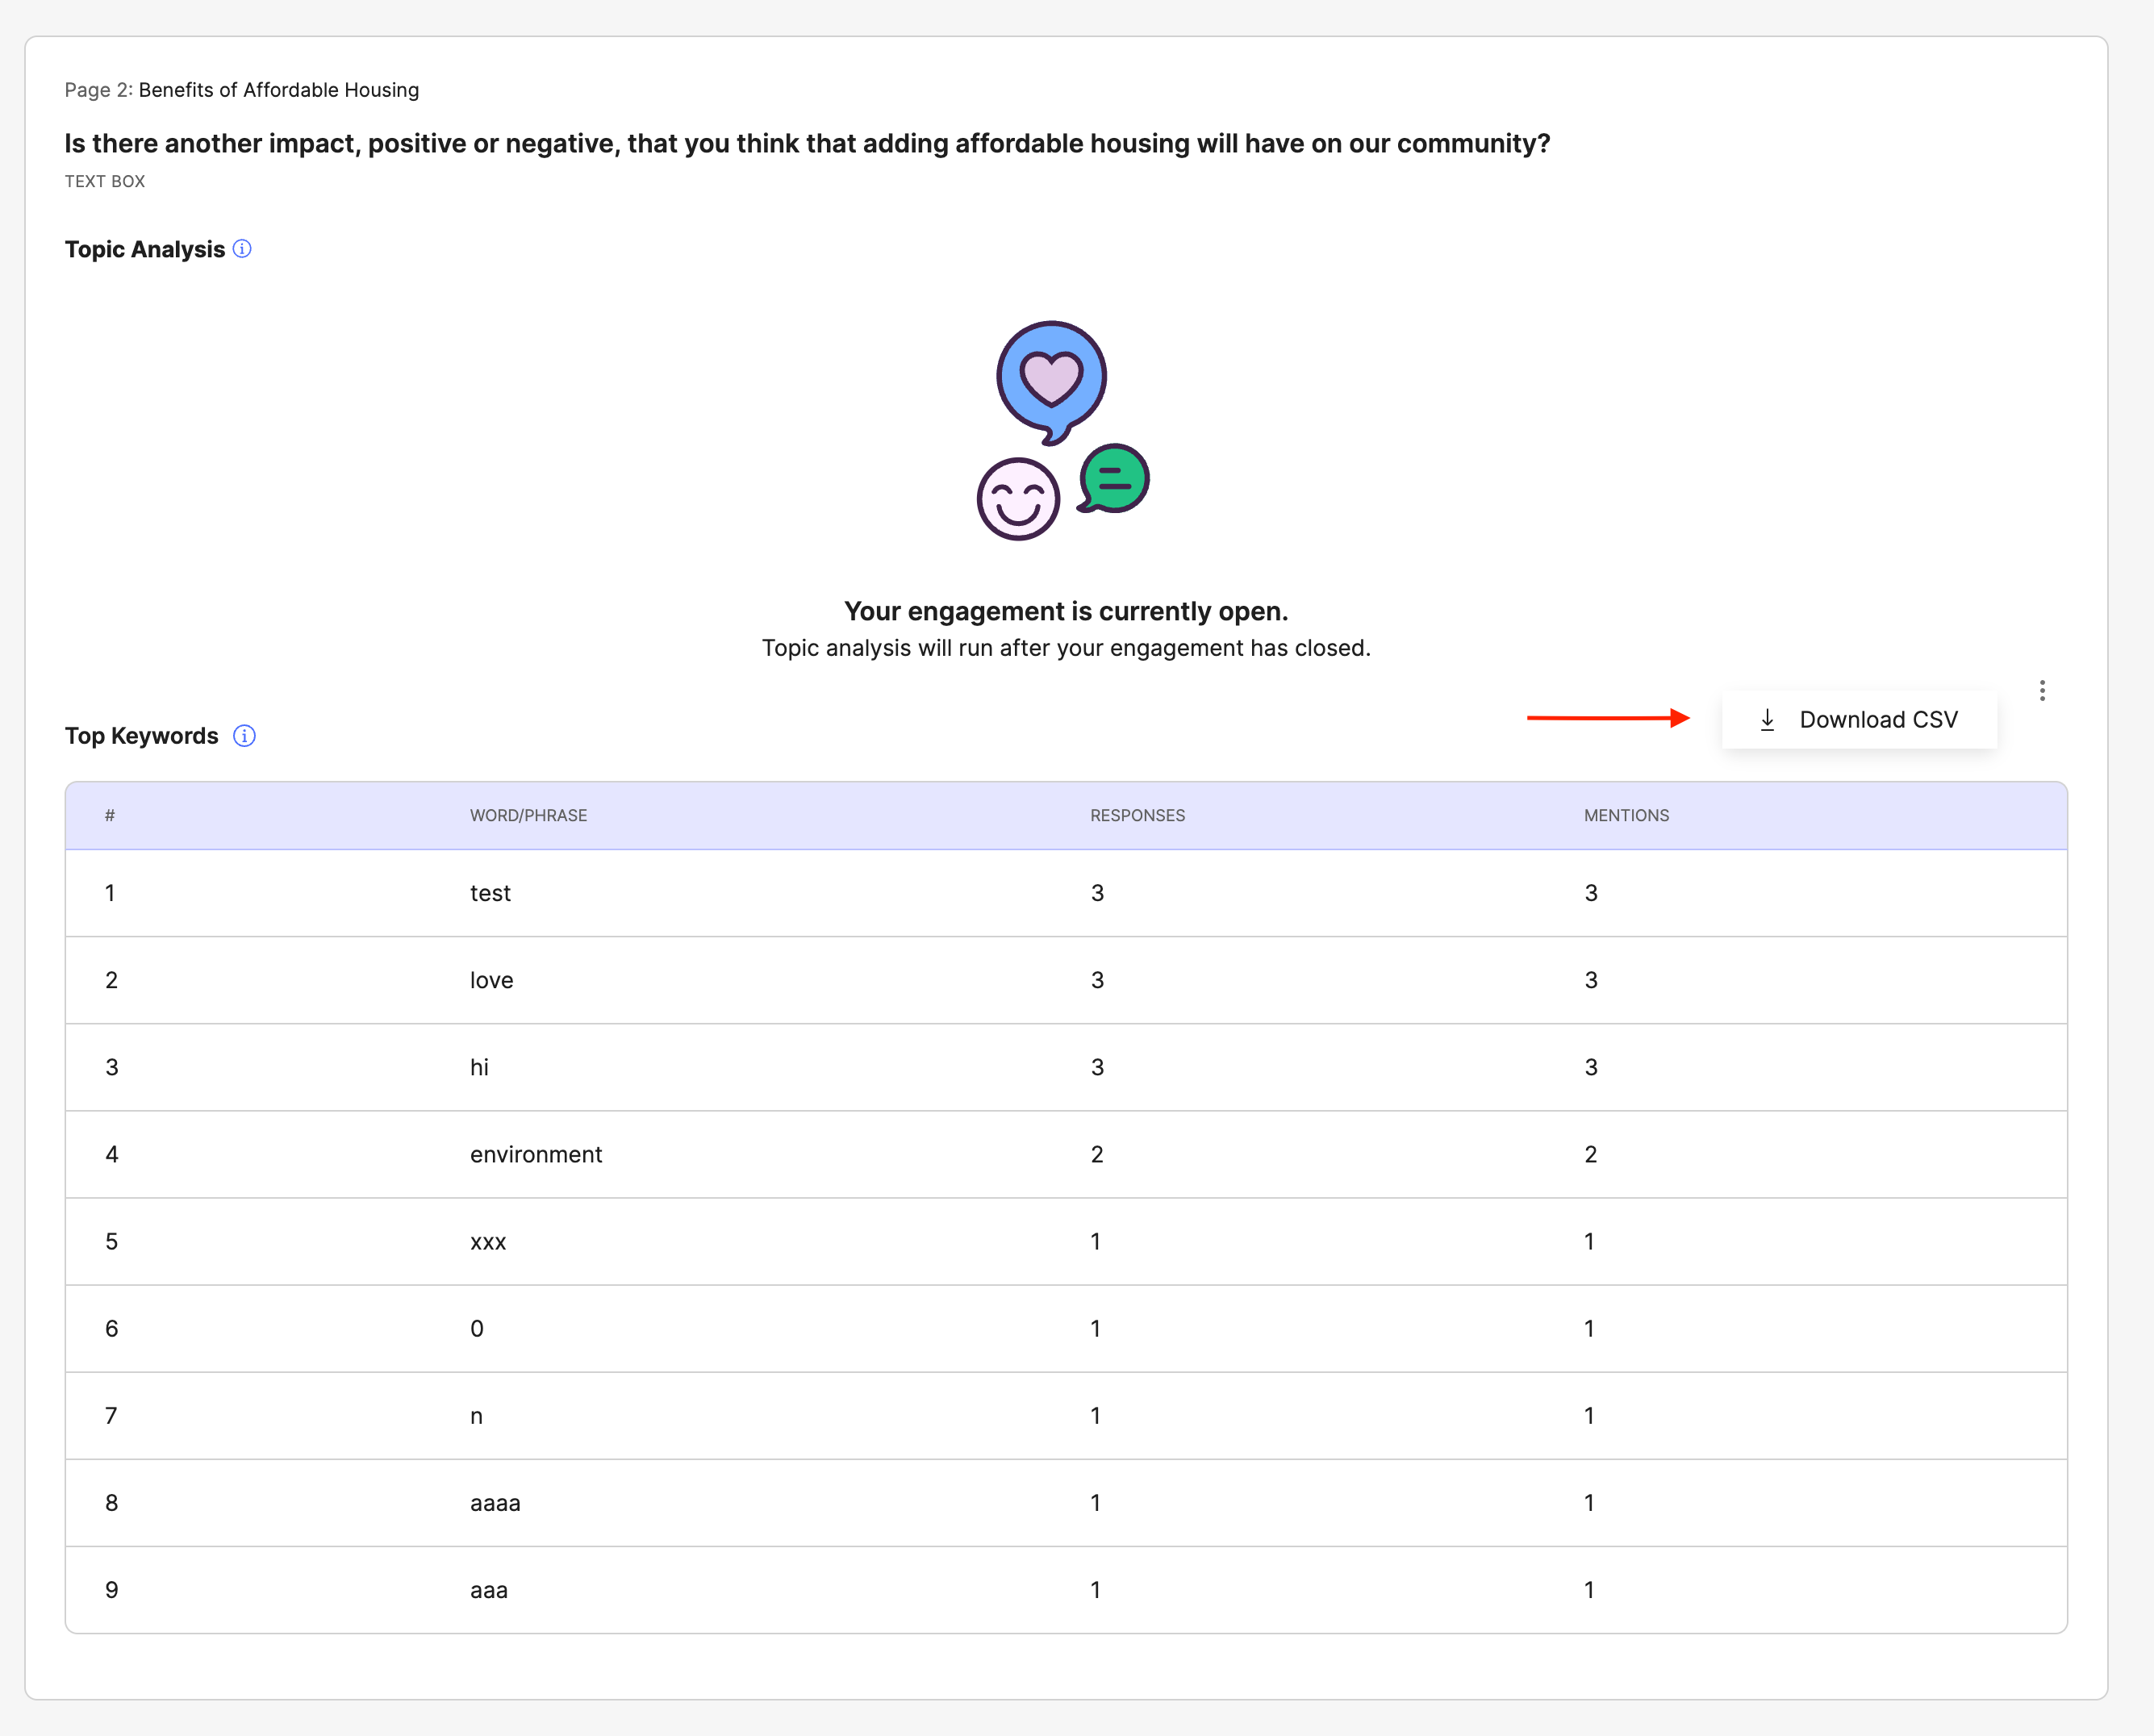Screen dimensions: 2154x1736
Task: Click the smiling face illustration
Action: [1018, 499]
